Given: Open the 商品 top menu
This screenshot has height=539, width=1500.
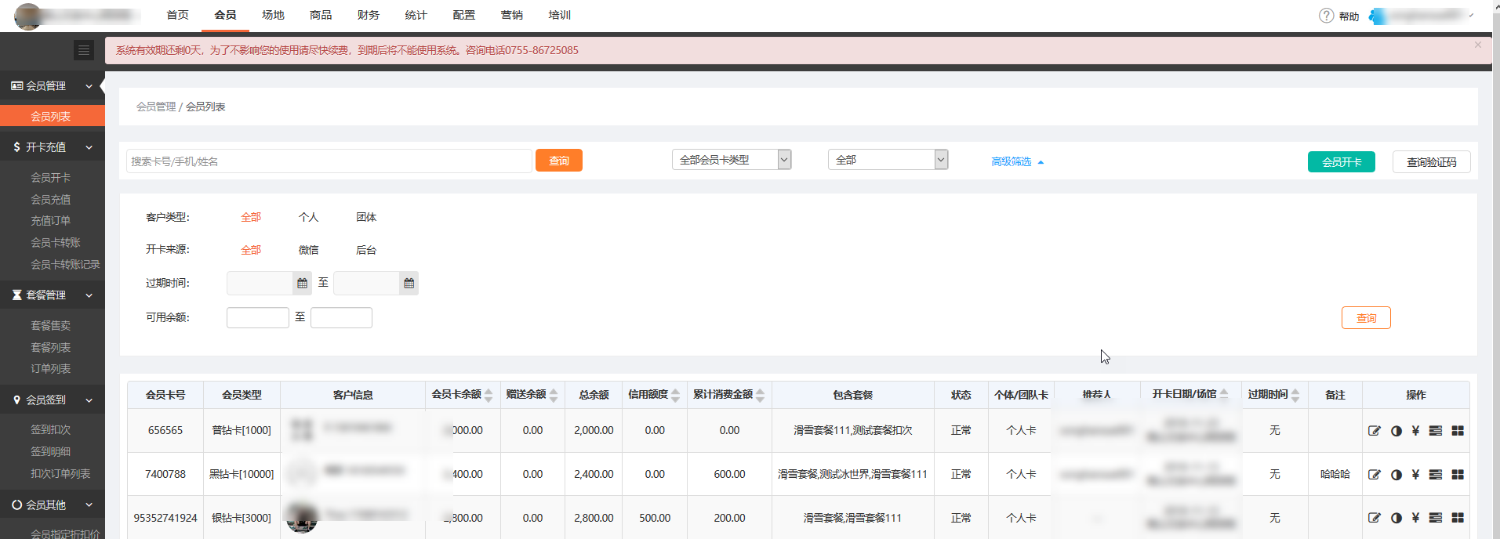Looking at the screenshot, I should coord(321,16).
